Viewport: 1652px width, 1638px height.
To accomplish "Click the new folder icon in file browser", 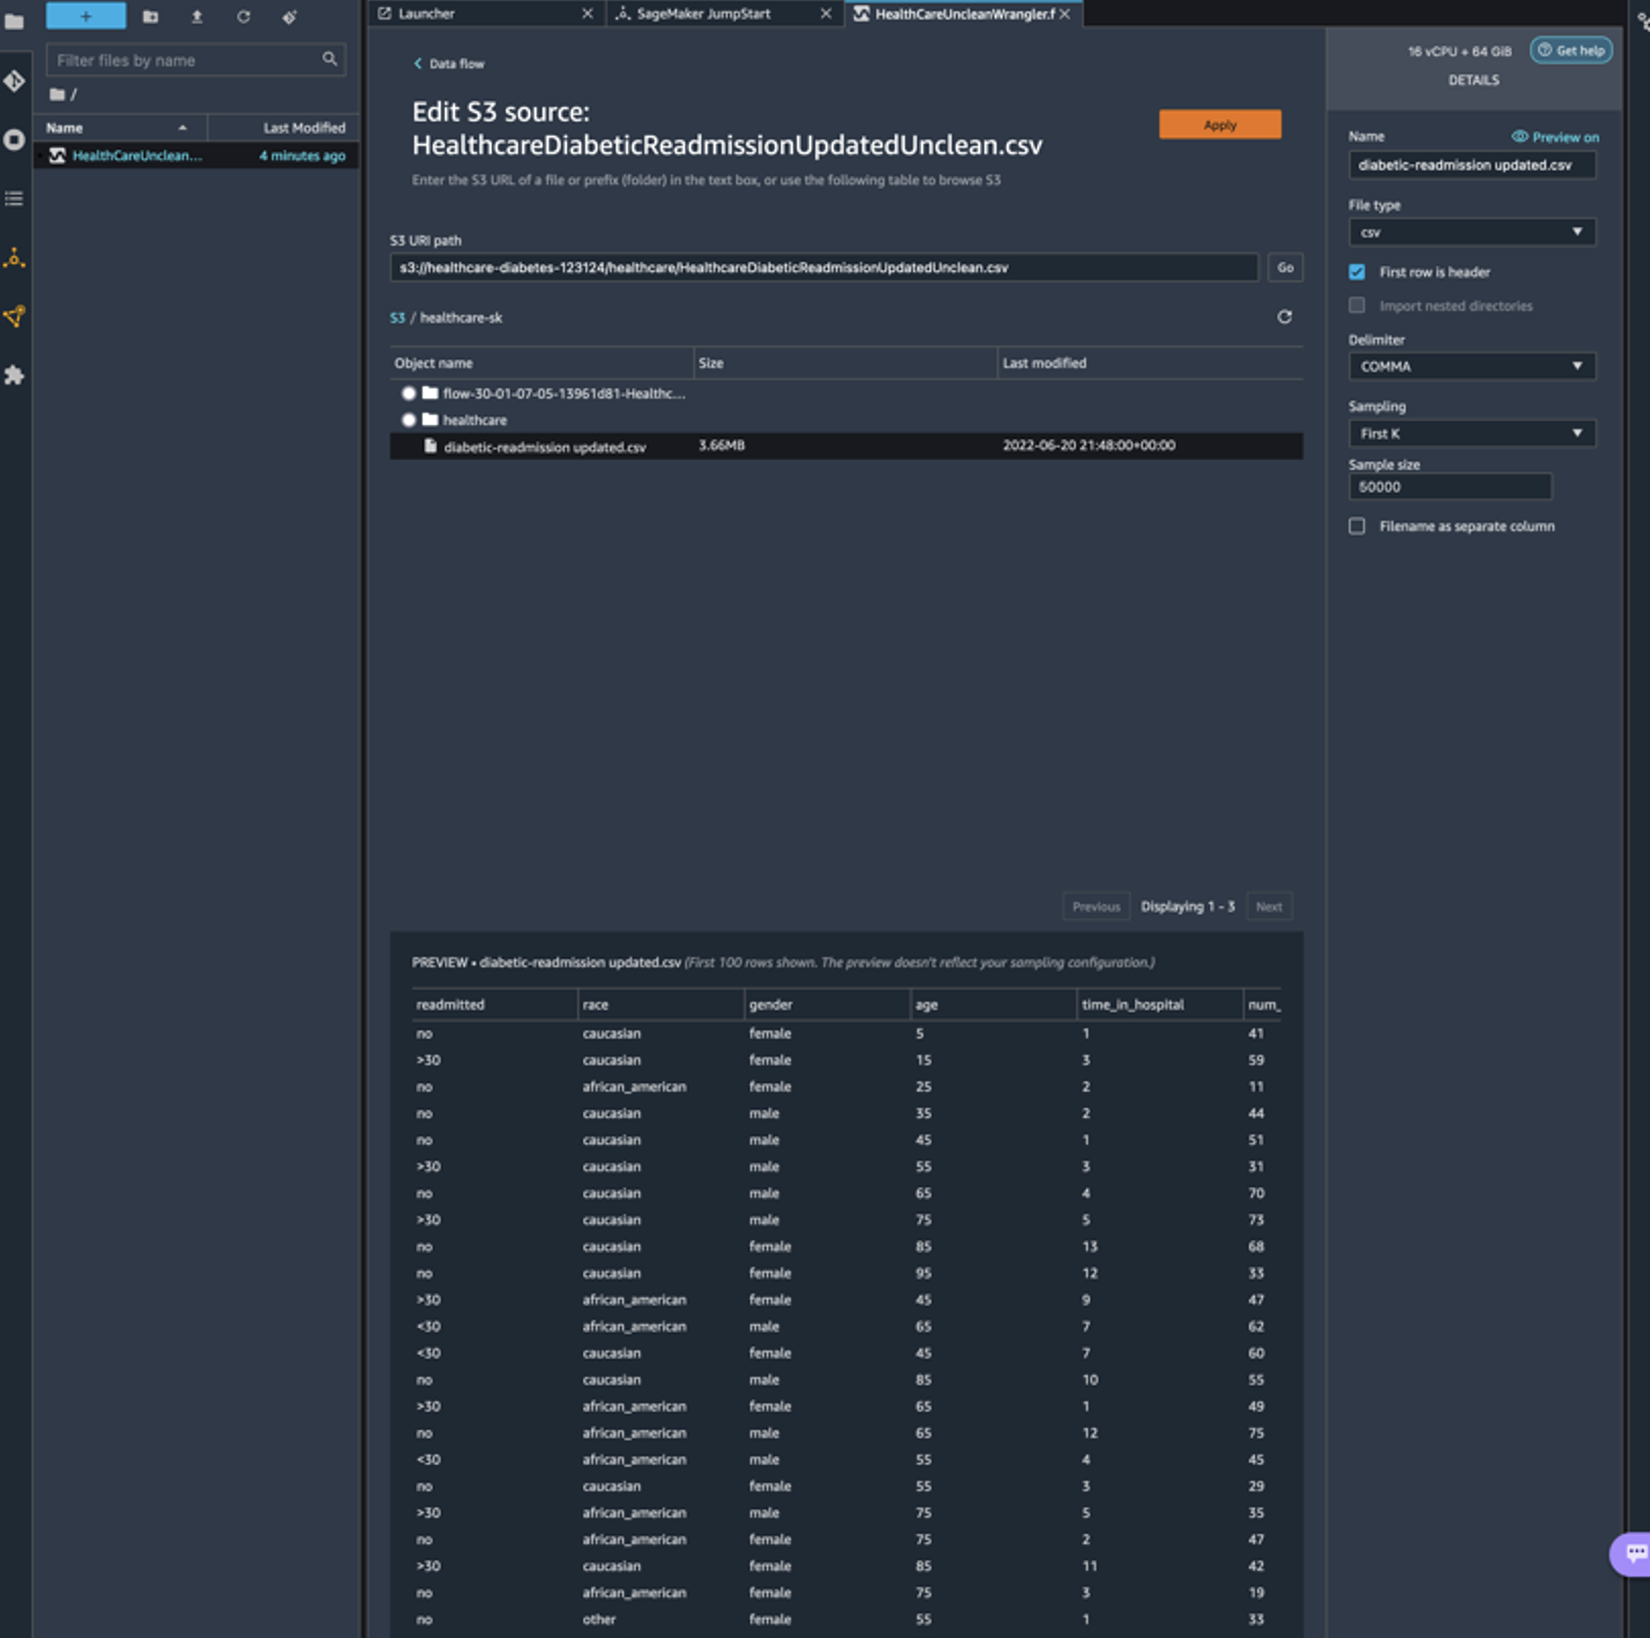I will click(151, 17).
